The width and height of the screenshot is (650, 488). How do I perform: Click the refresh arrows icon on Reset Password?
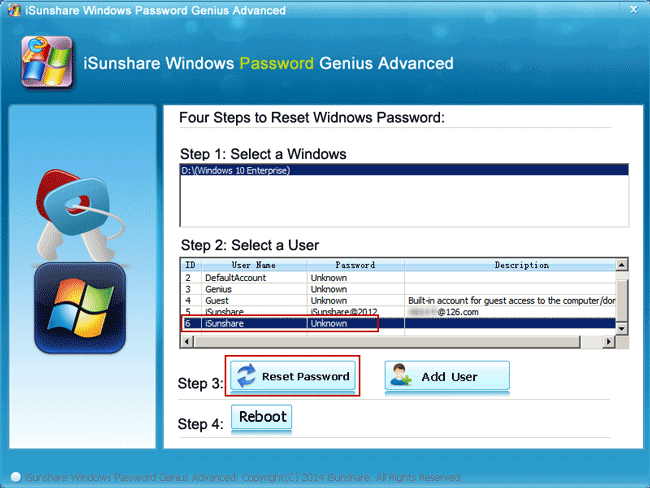click(x=246, y=376)
